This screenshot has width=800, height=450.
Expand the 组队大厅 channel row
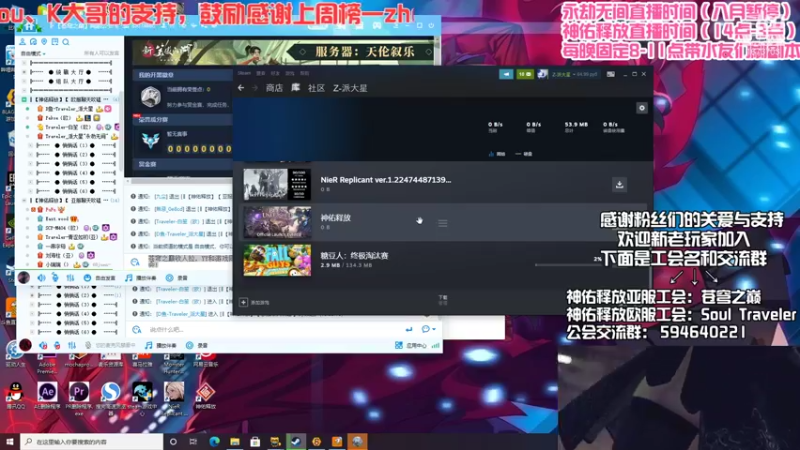pyautogui.click(x=24, y=81)
